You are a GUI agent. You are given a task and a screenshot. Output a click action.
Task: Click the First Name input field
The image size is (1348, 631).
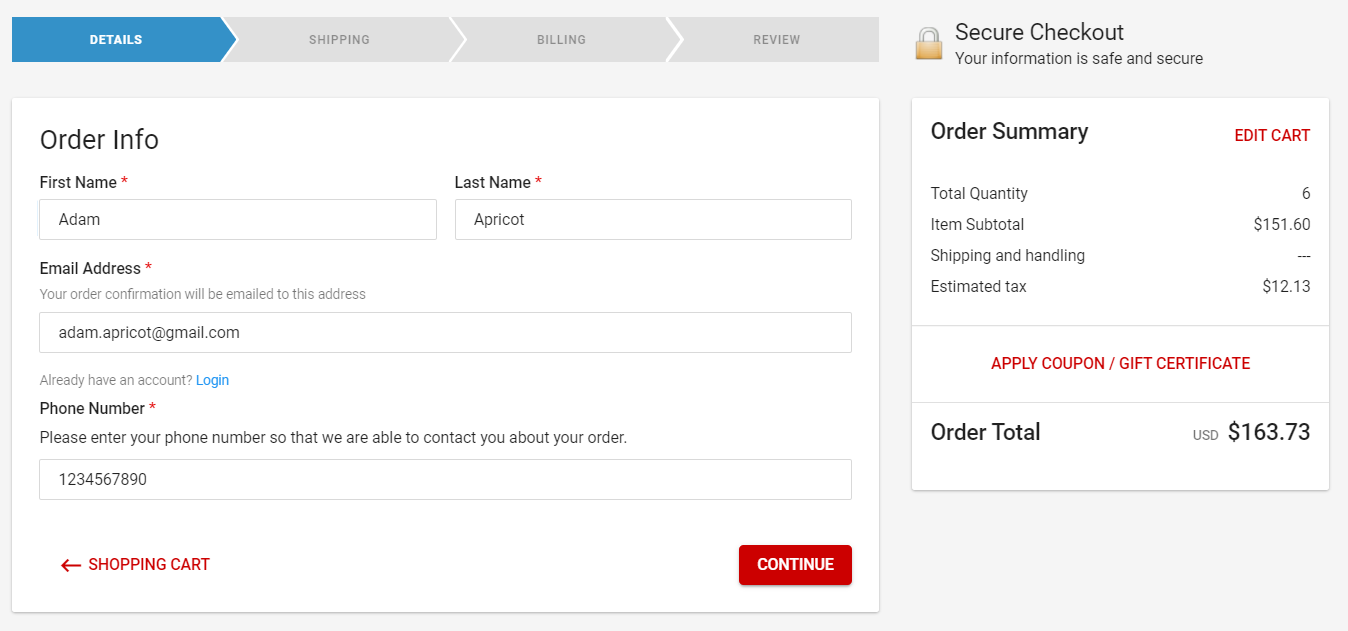[x=238, y=220]
